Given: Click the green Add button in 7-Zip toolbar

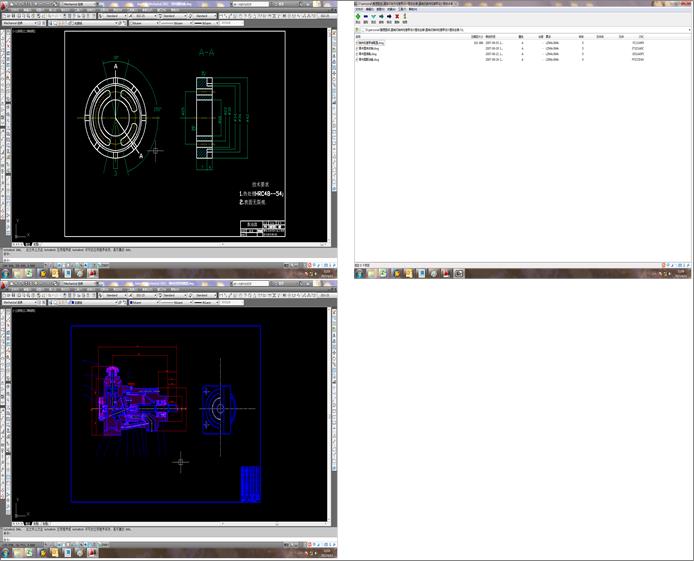Looking at the screenshot, I should pos(359,17).
